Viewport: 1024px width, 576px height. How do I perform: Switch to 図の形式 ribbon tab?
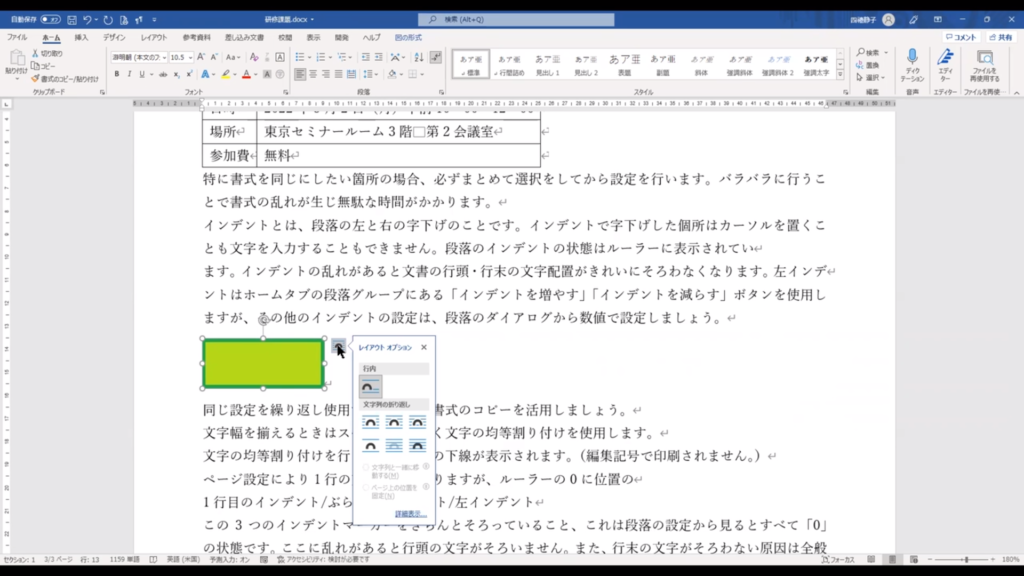pos(408,37)
